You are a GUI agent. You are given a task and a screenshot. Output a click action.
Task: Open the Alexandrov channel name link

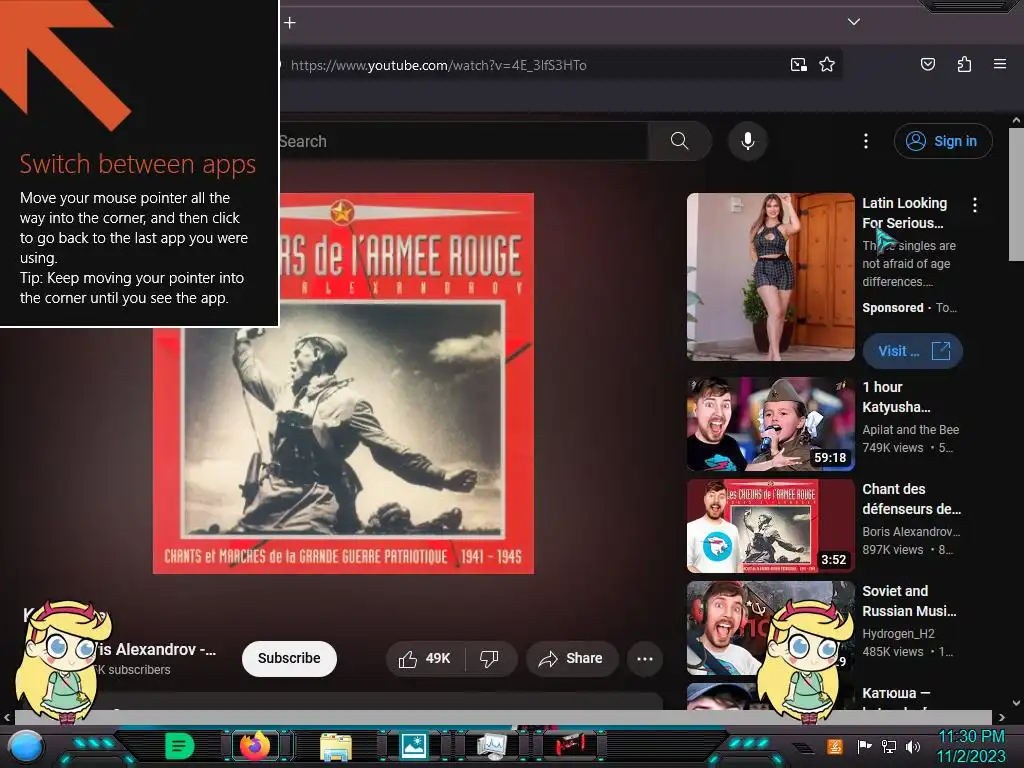pyautogui.click(x=157, y=650)
